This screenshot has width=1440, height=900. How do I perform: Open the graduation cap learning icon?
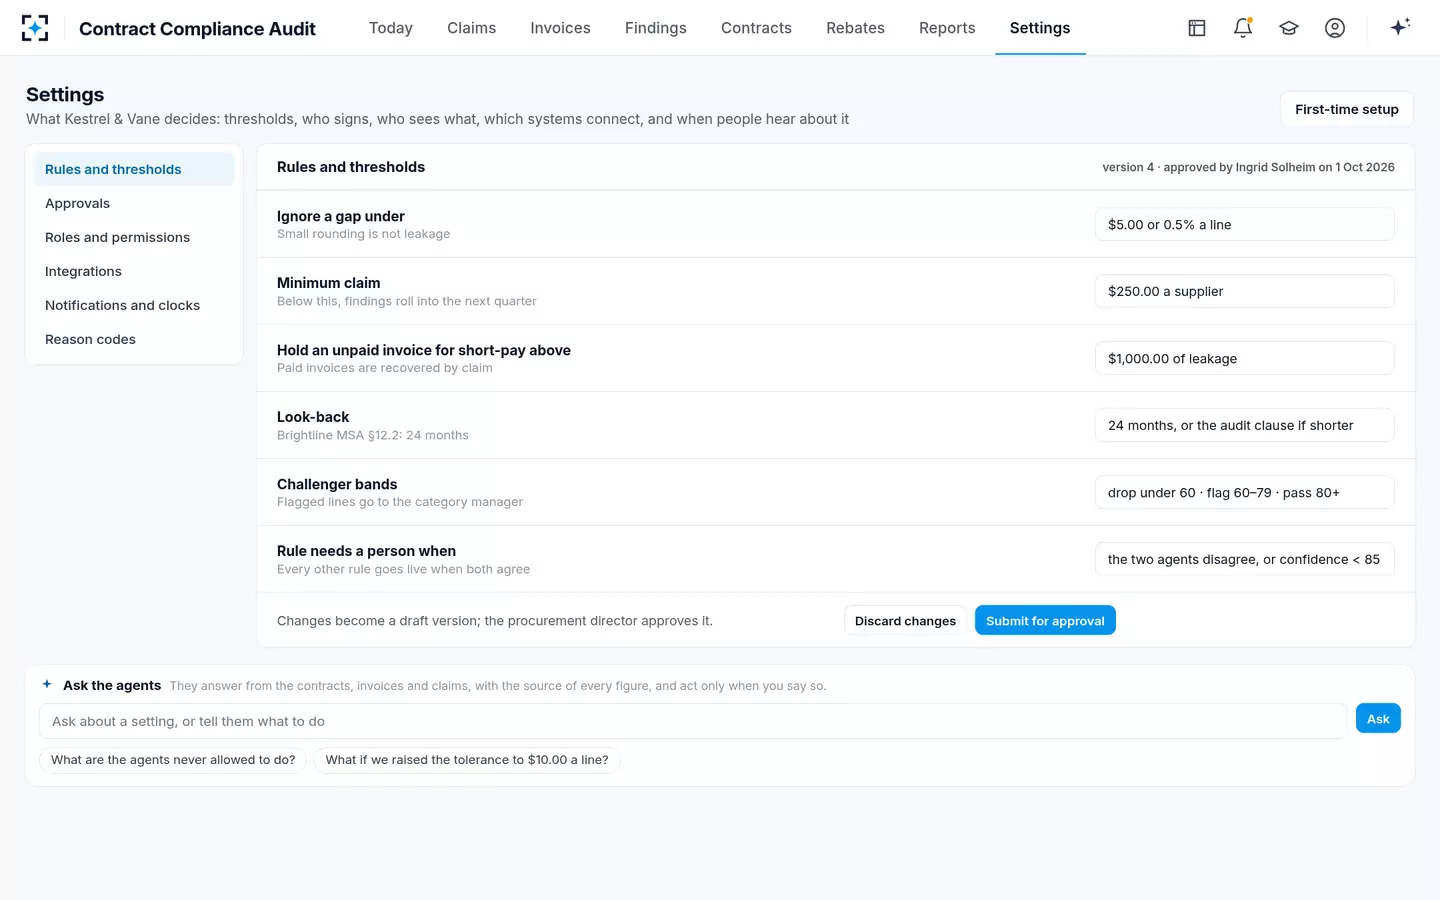[x=1289, y=28]
